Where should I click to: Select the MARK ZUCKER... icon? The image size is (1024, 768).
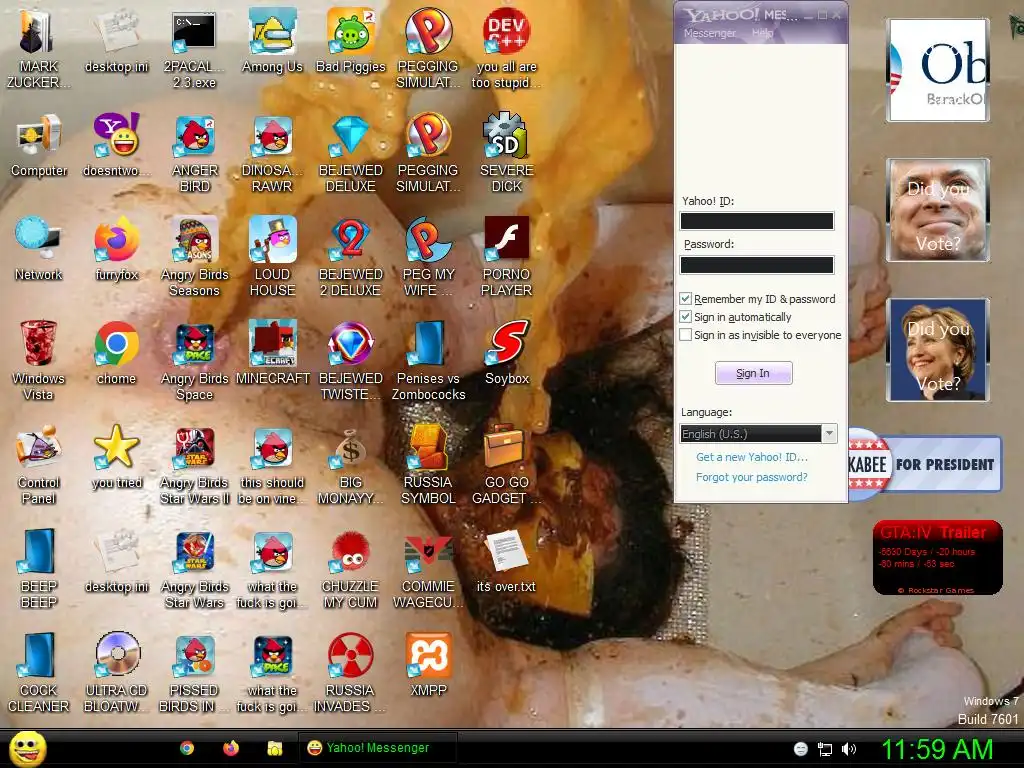point(39,50)
